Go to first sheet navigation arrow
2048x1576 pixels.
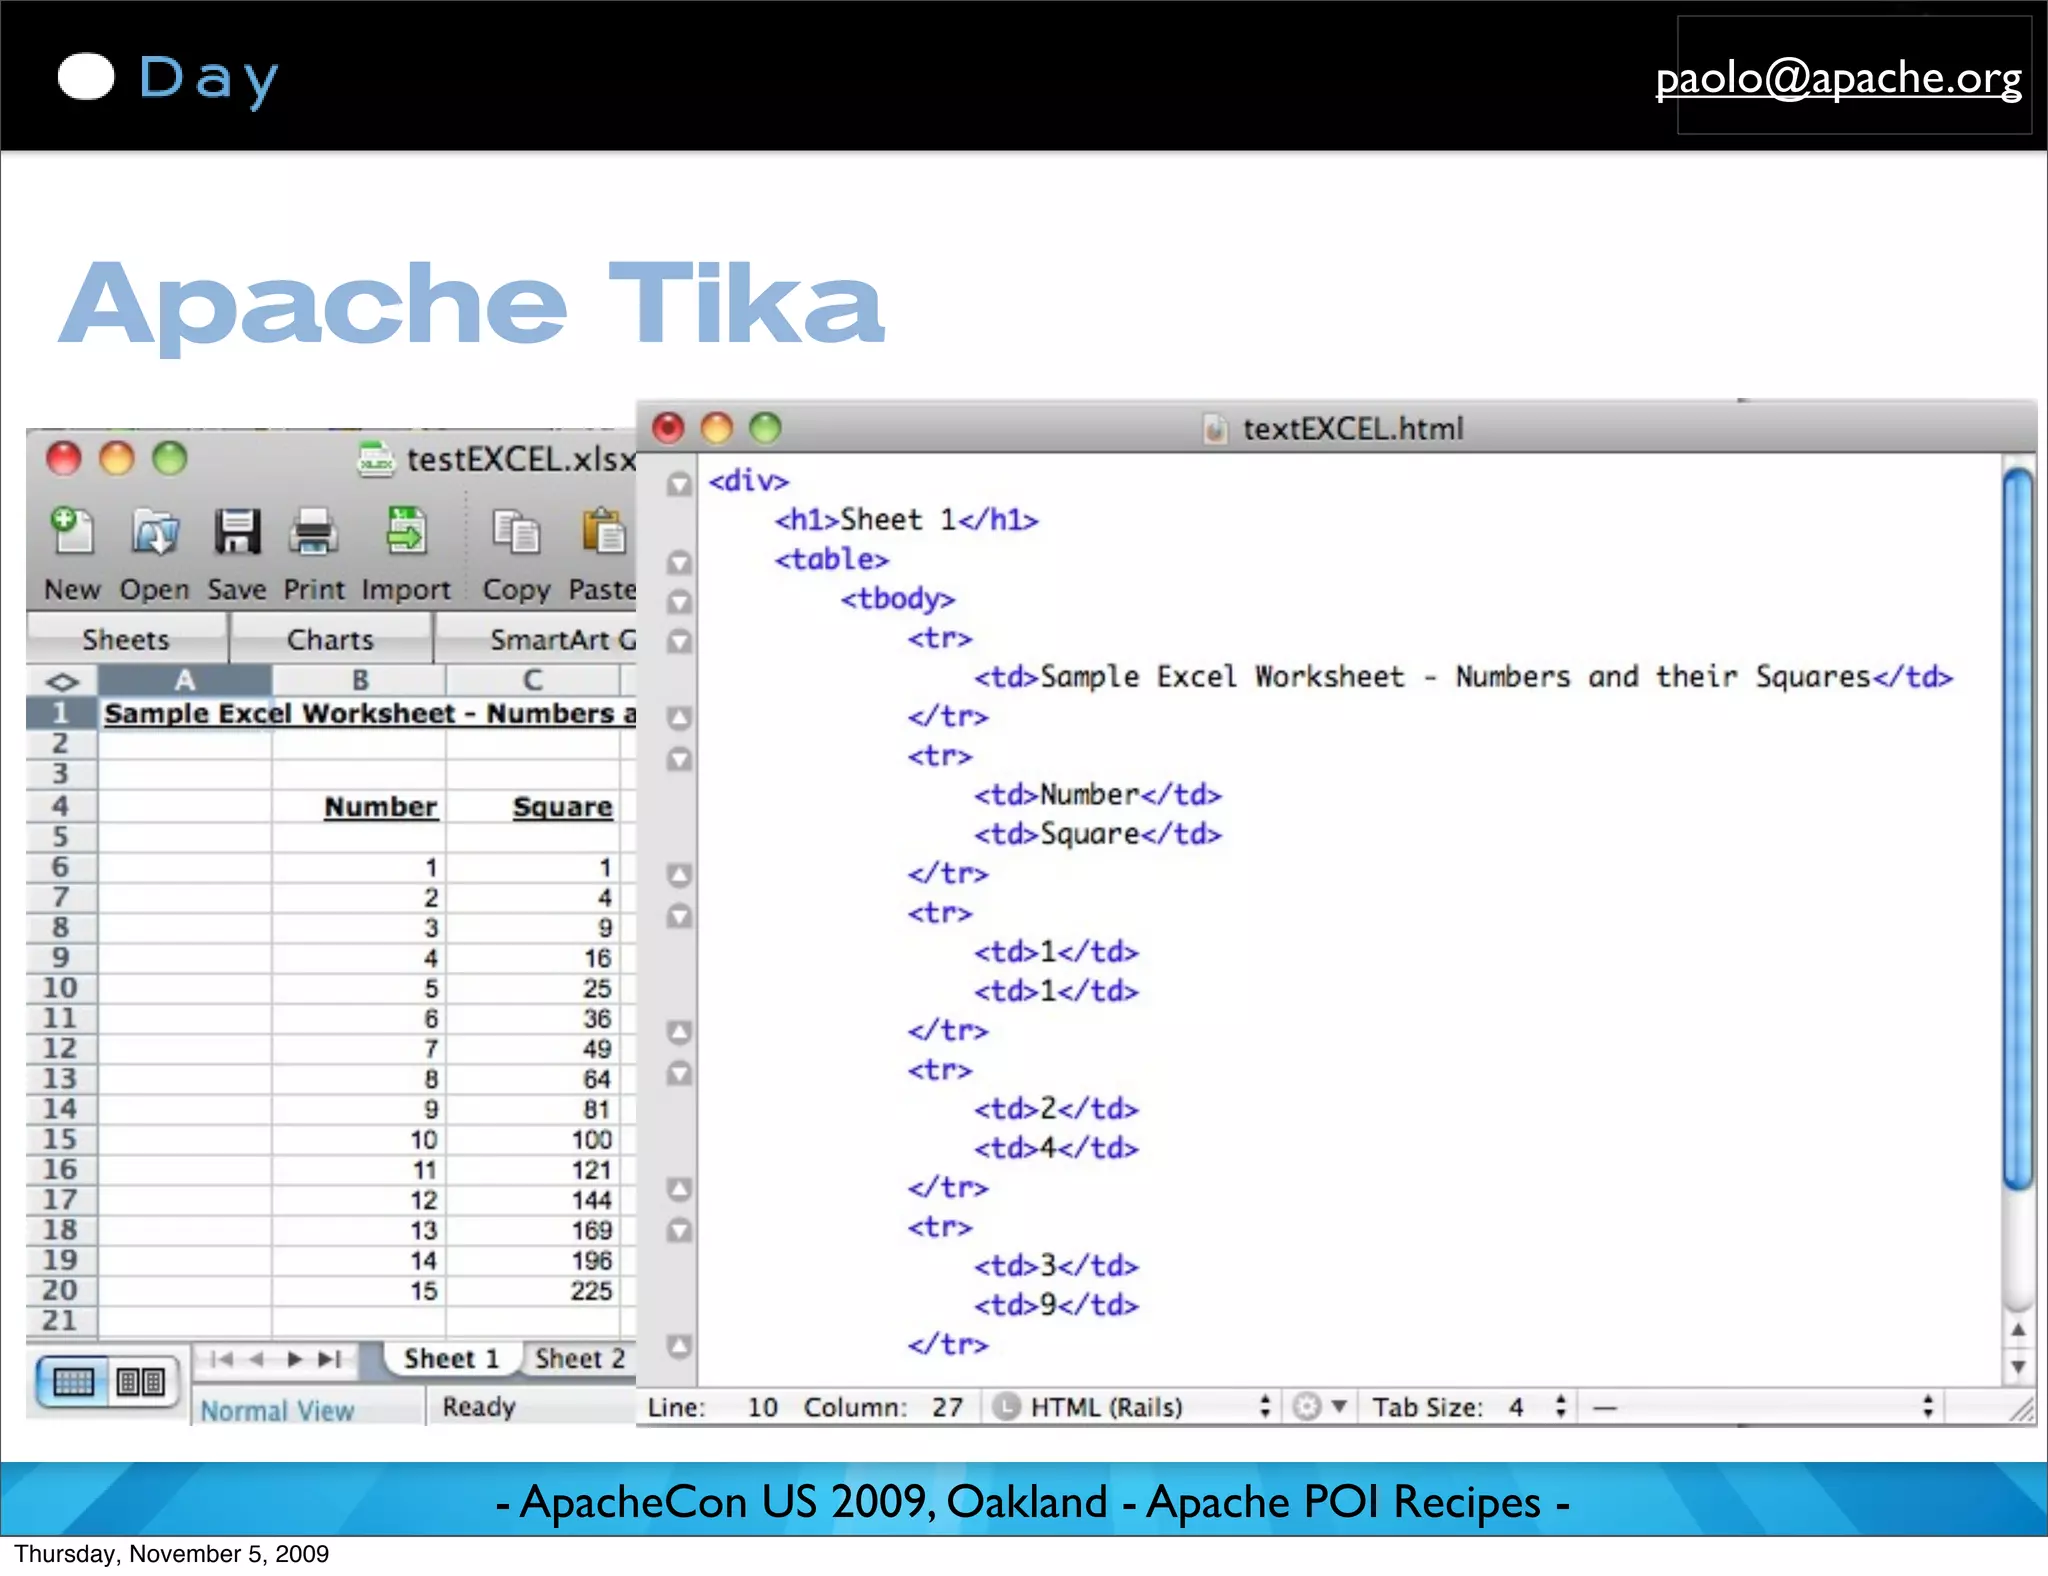221,1359
